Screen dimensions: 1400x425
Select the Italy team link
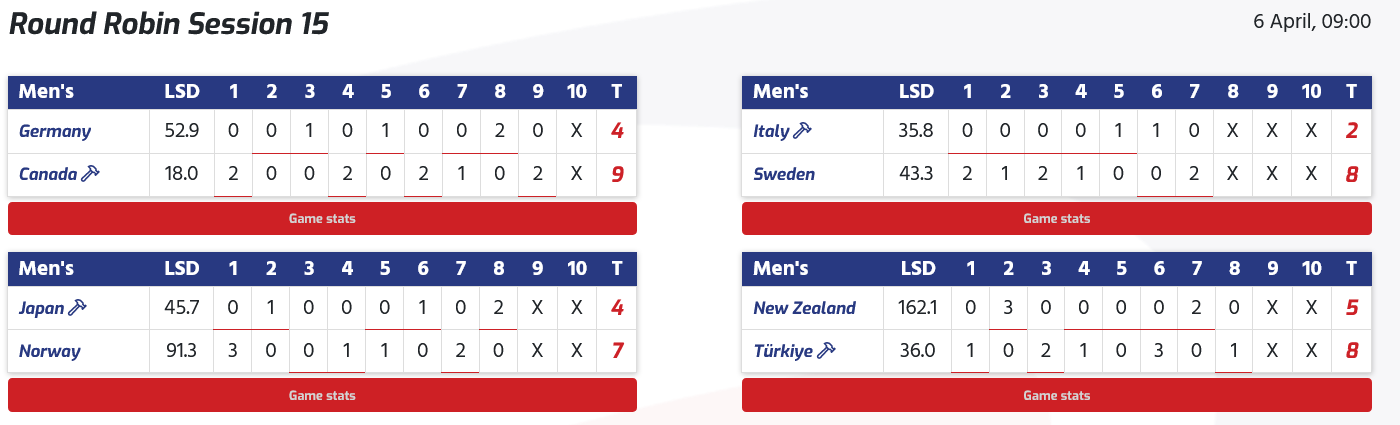(x=771, y=131)
